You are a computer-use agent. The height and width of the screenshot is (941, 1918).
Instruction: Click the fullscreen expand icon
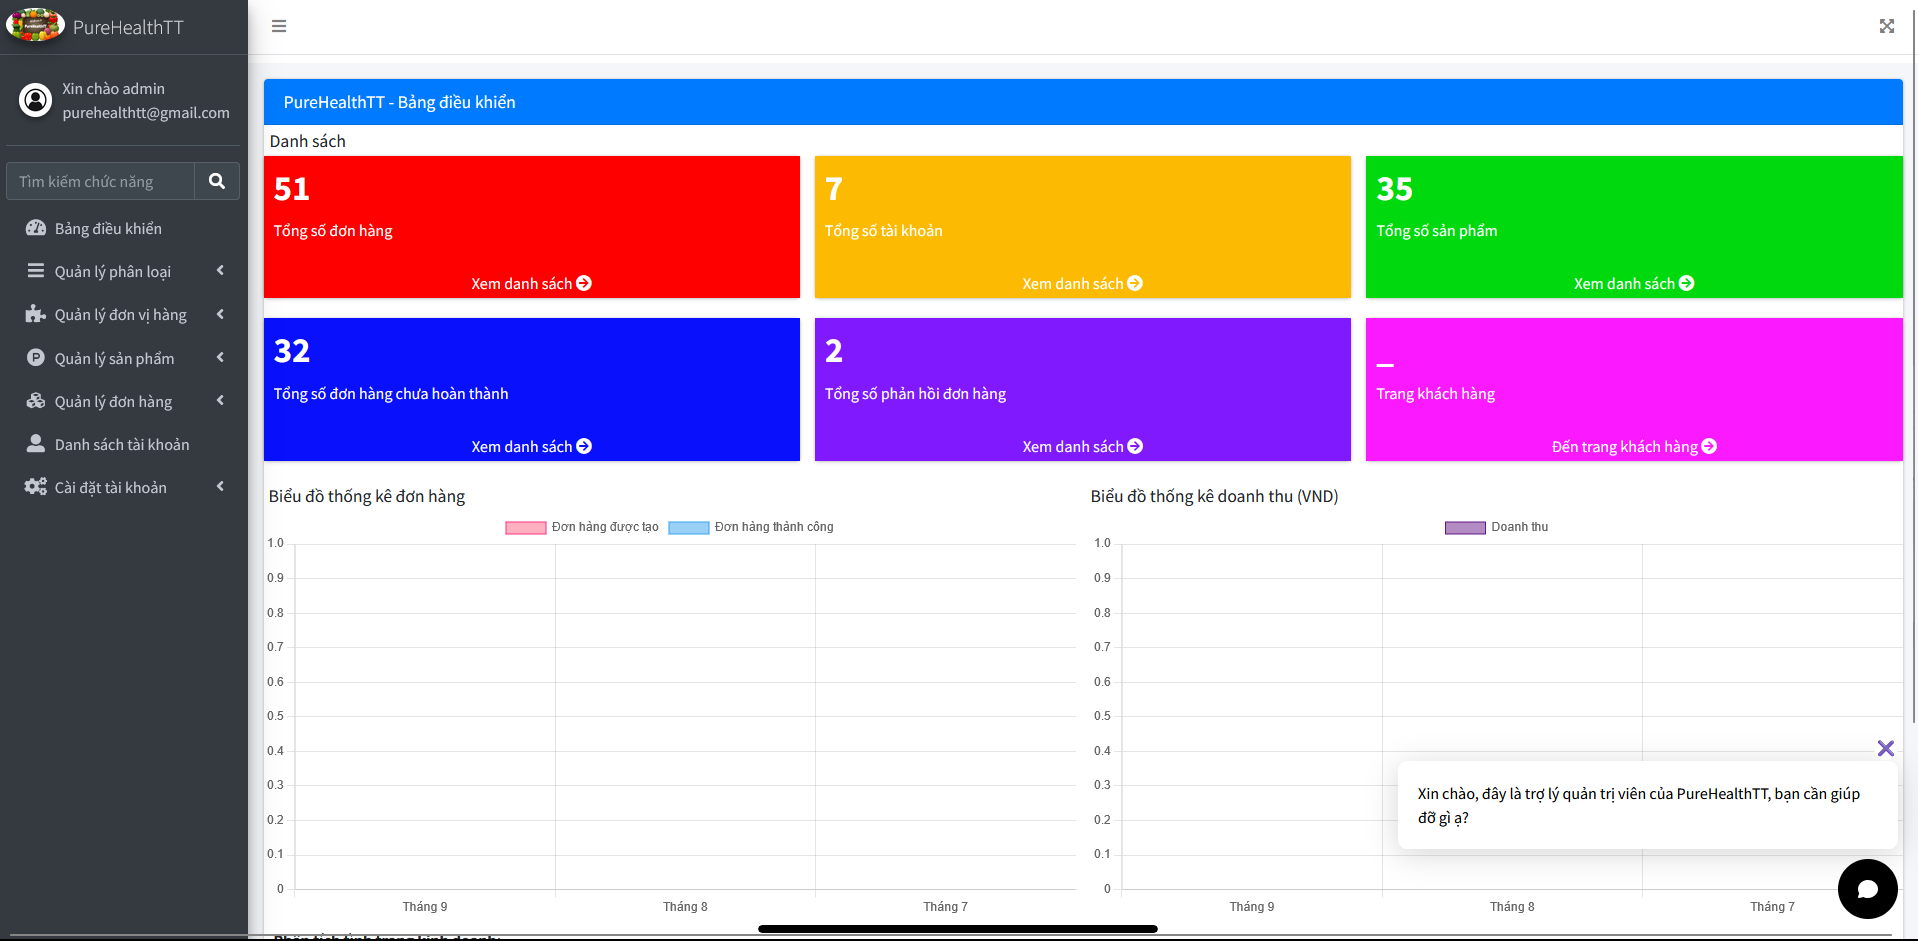1886,26
